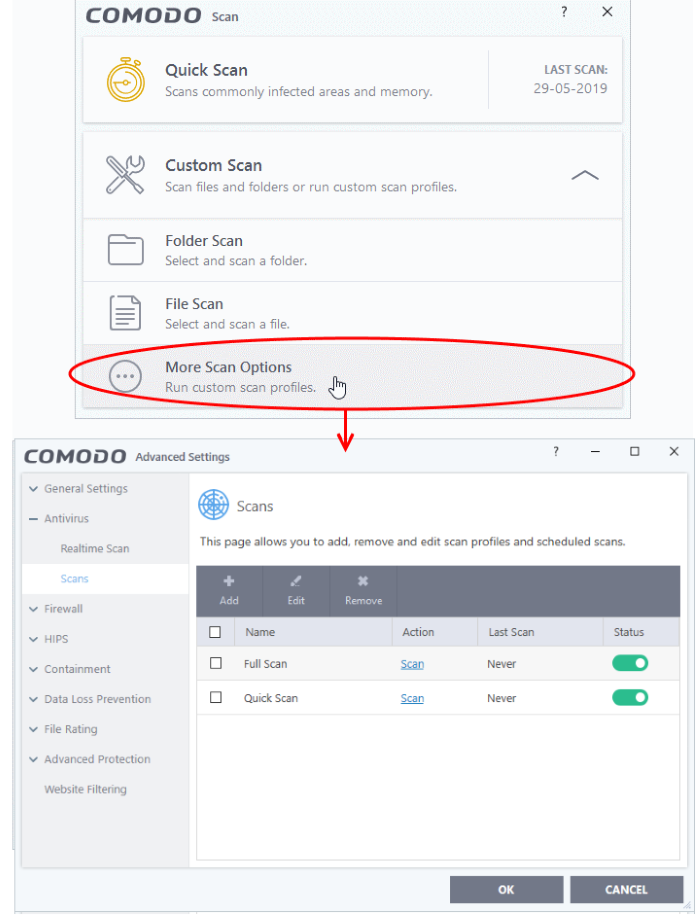700x921 pixels.
Task: Click the Folder Scan folder icon
Action: click(126, 250)
